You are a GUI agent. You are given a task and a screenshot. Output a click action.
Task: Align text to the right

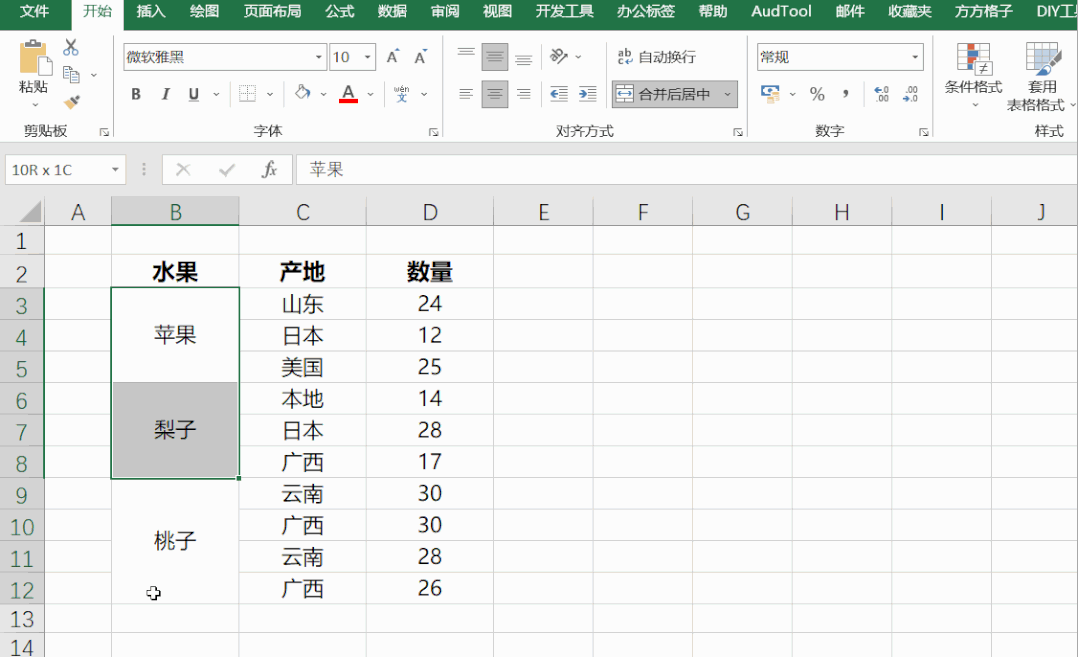[x=524, y=94]
